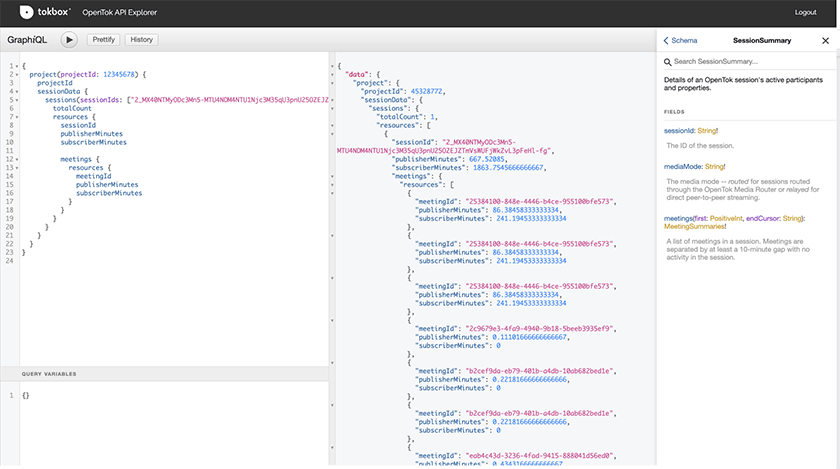Click totalCount on query line 6
Image resolution: width=840 pixels, height=469 pixels.
click(x=72, y=108)
